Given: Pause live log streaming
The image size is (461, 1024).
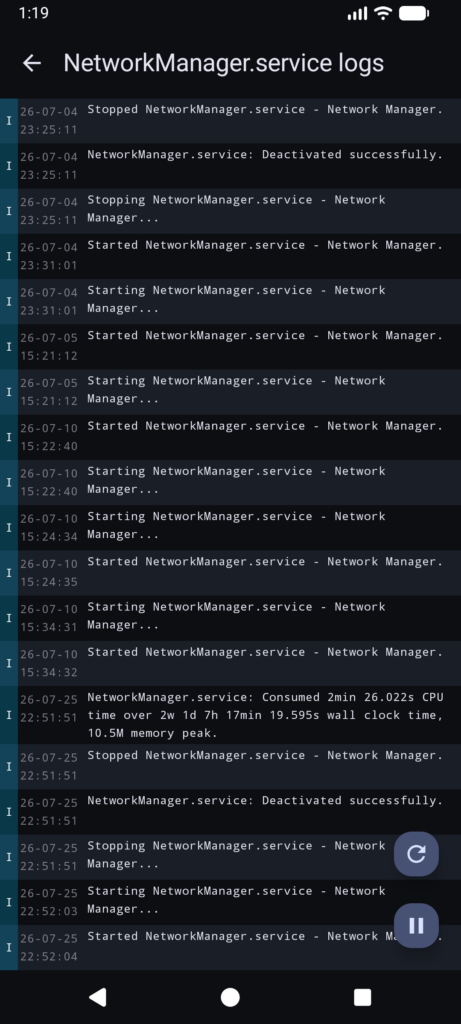Looking at the screenshot, I should [416, 925].
